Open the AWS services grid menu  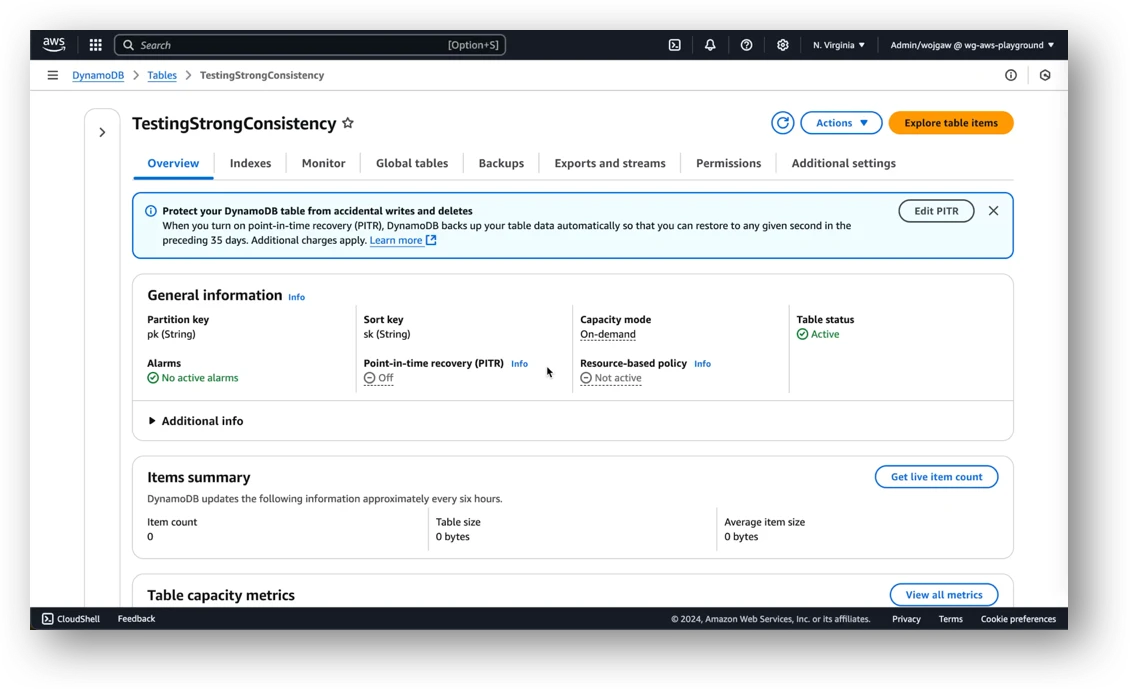click(95, 45)
